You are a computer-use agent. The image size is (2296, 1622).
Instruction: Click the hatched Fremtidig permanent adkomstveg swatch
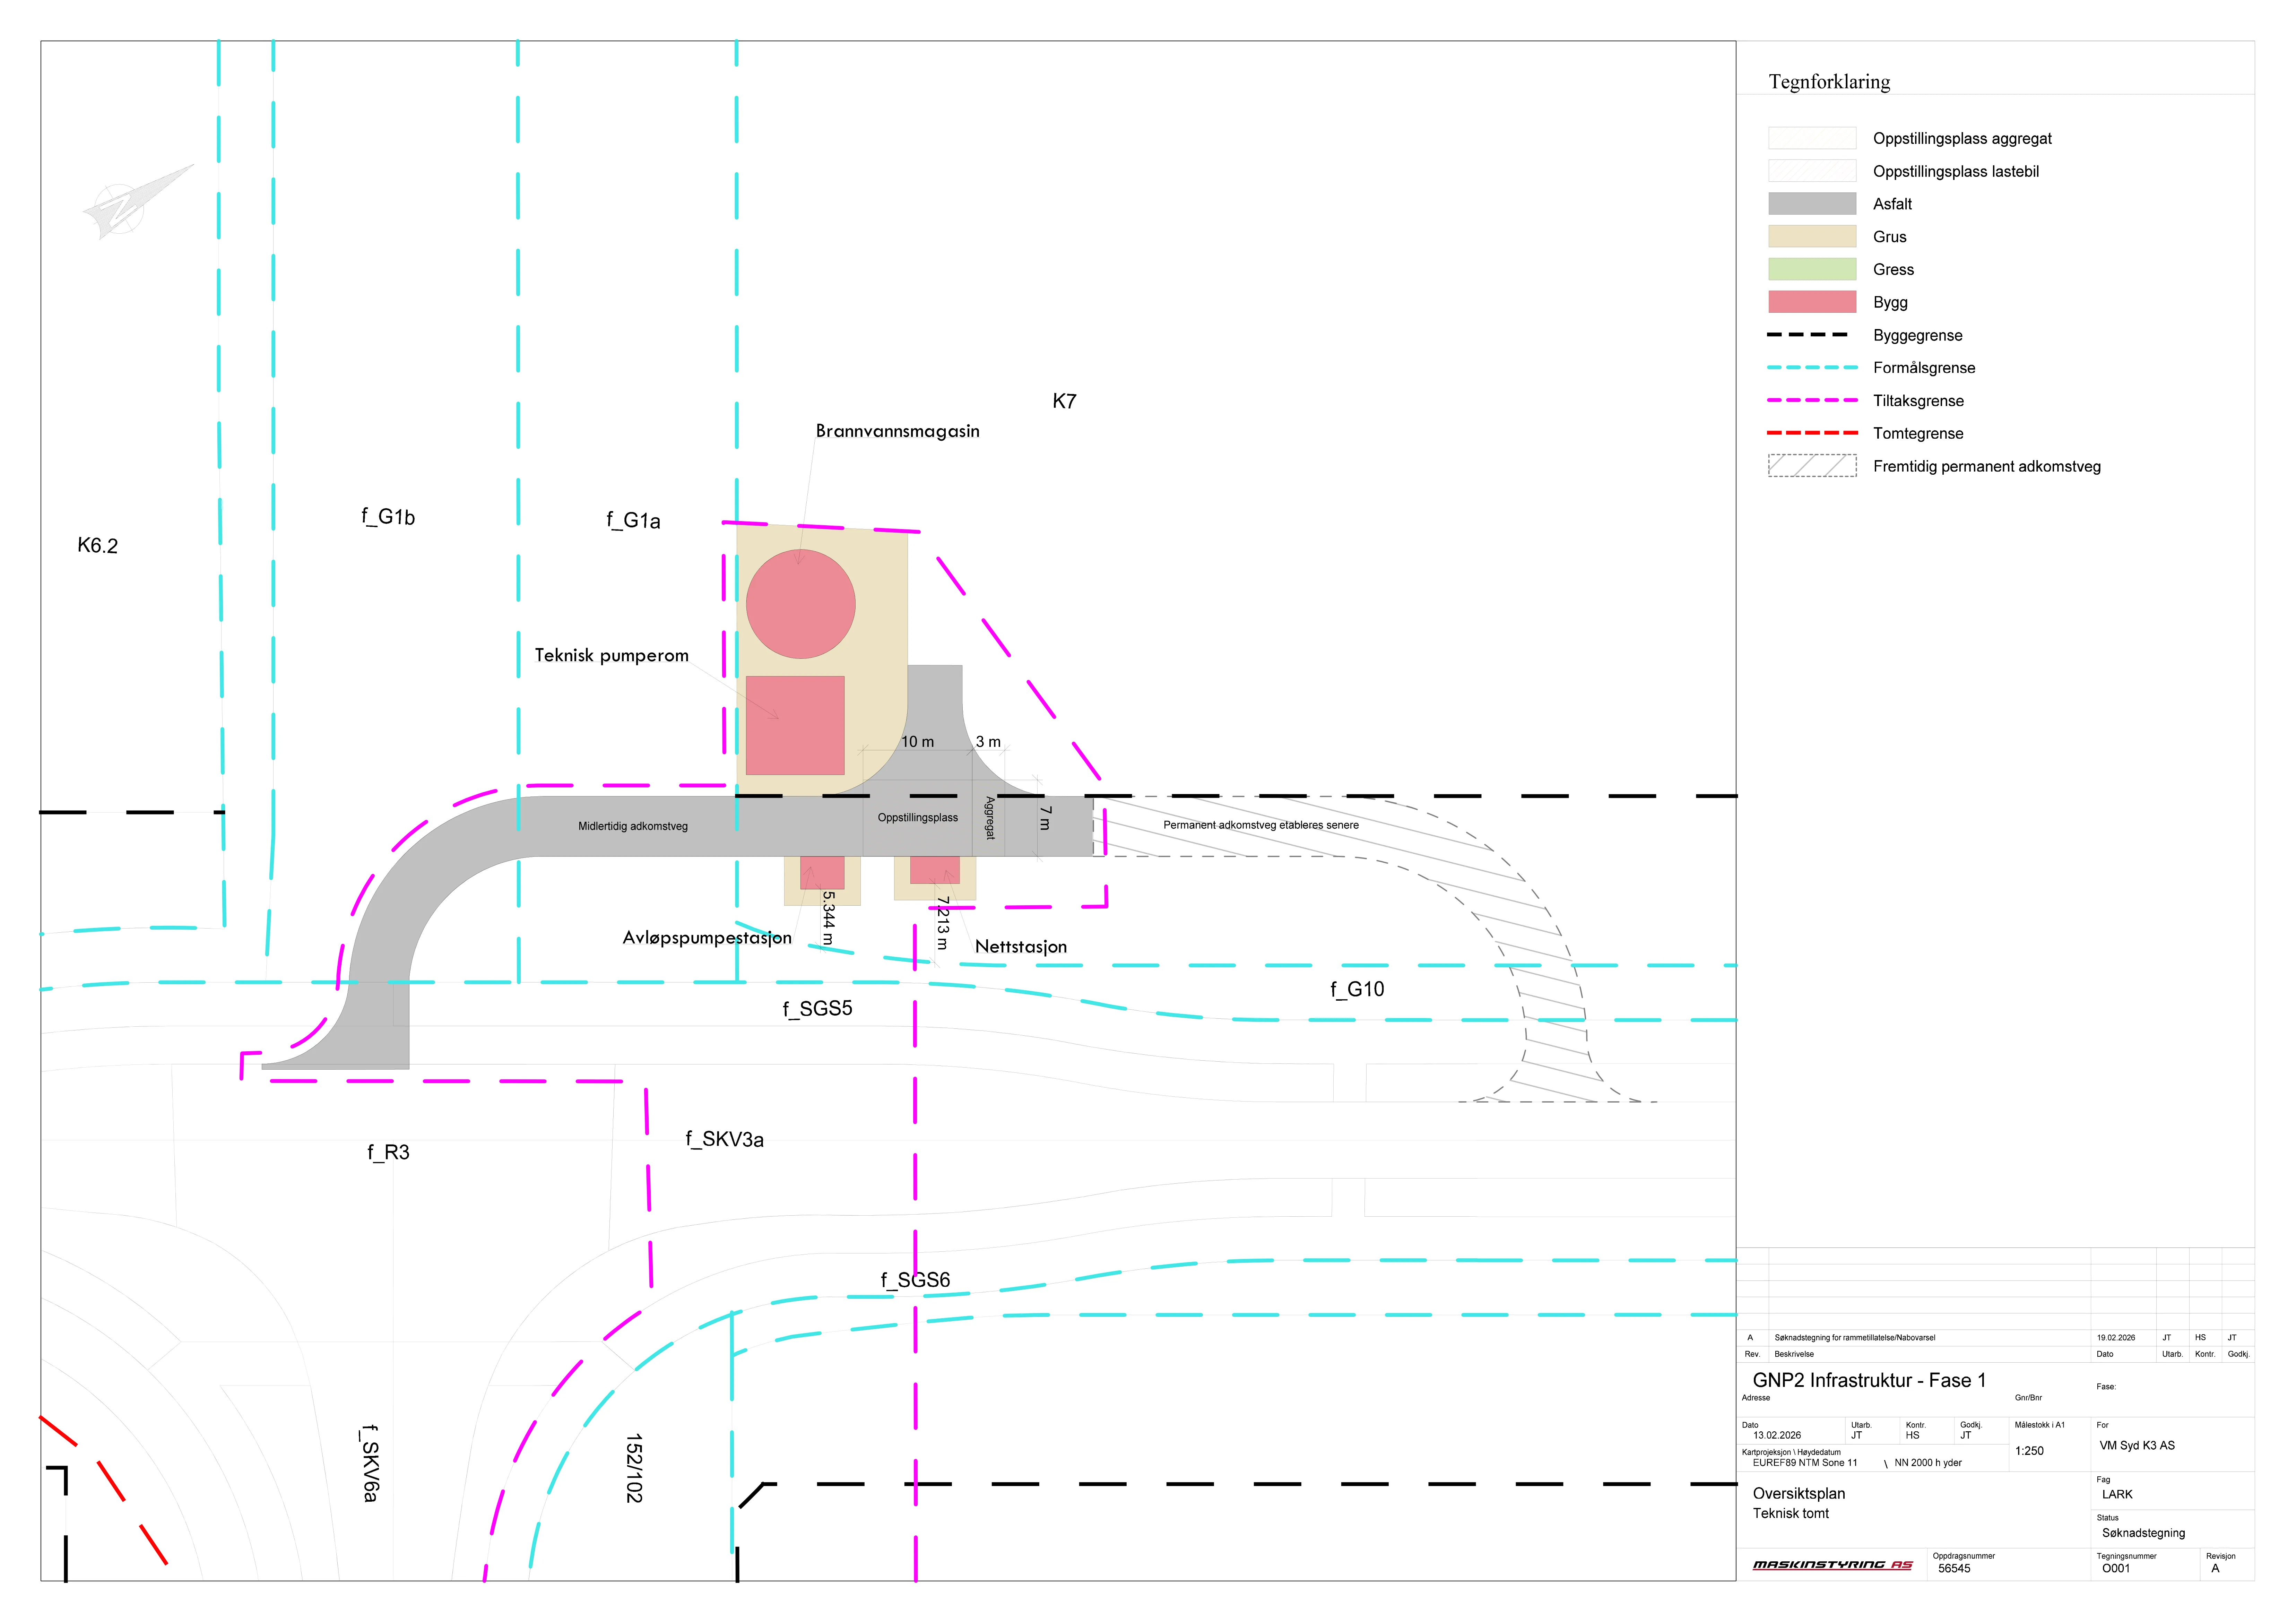(1812, 466)
